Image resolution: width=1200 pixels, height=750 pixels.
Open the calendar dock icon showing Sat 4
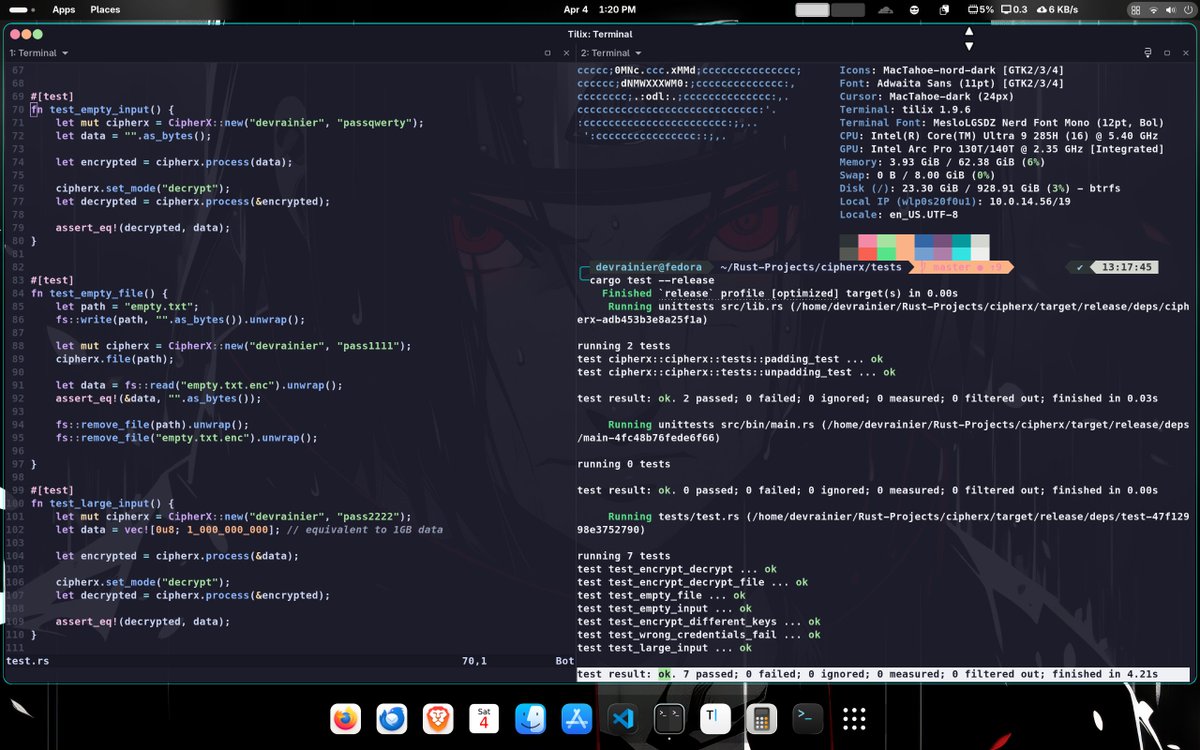tap(484, 718)
